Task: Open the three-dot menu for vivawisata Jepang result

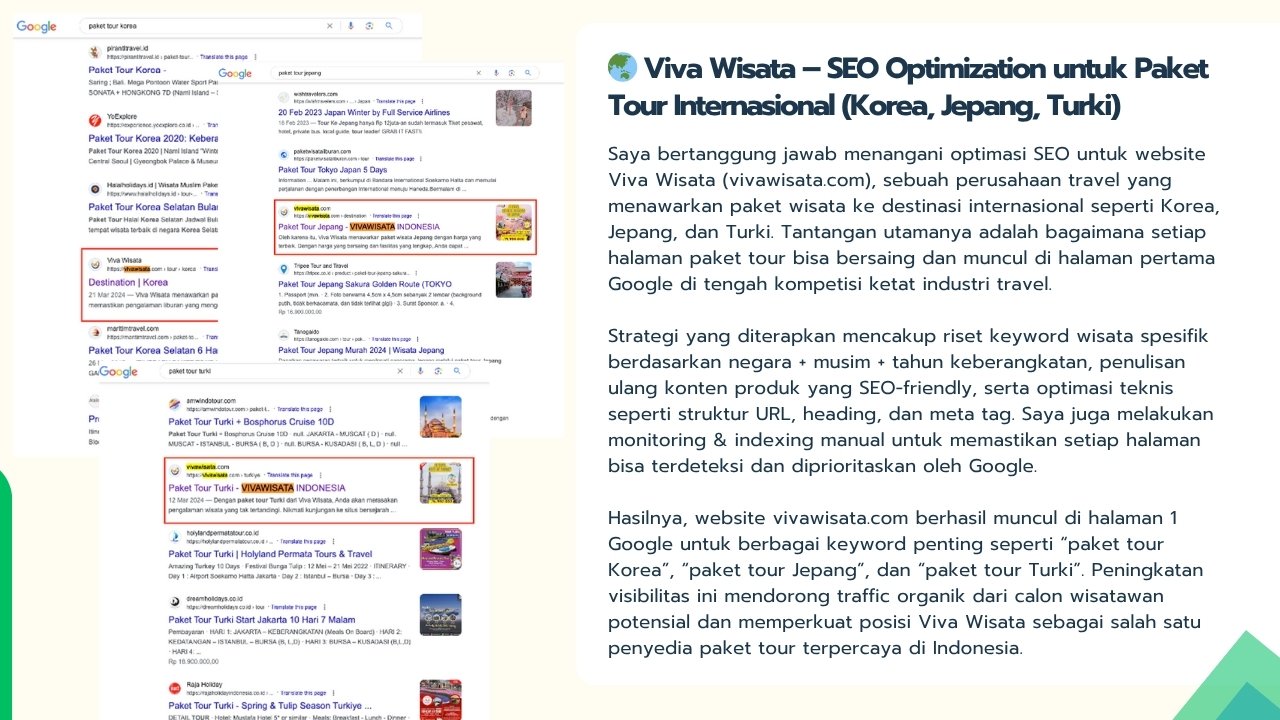Action: pos(419,215)
